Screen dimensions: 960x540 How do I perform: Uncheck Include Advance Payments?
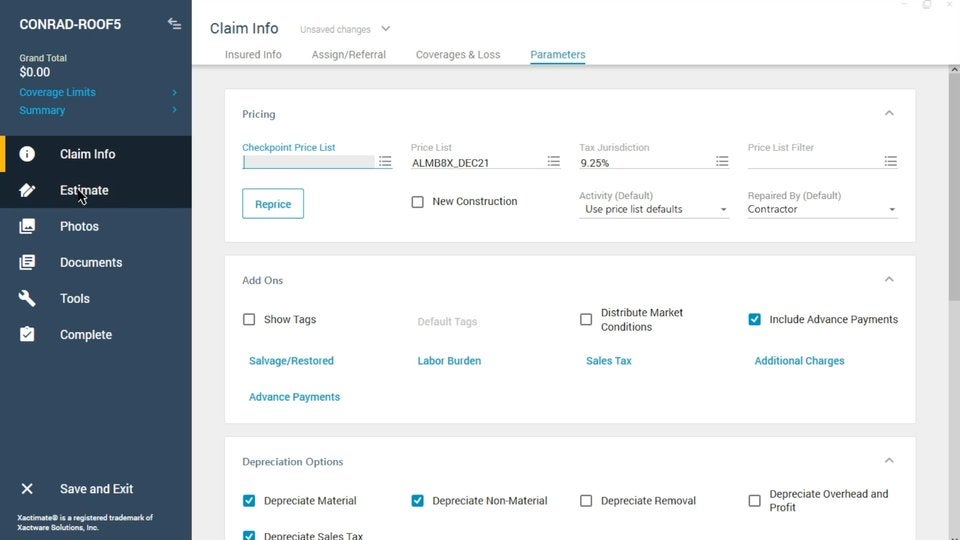tap(755, 320)
